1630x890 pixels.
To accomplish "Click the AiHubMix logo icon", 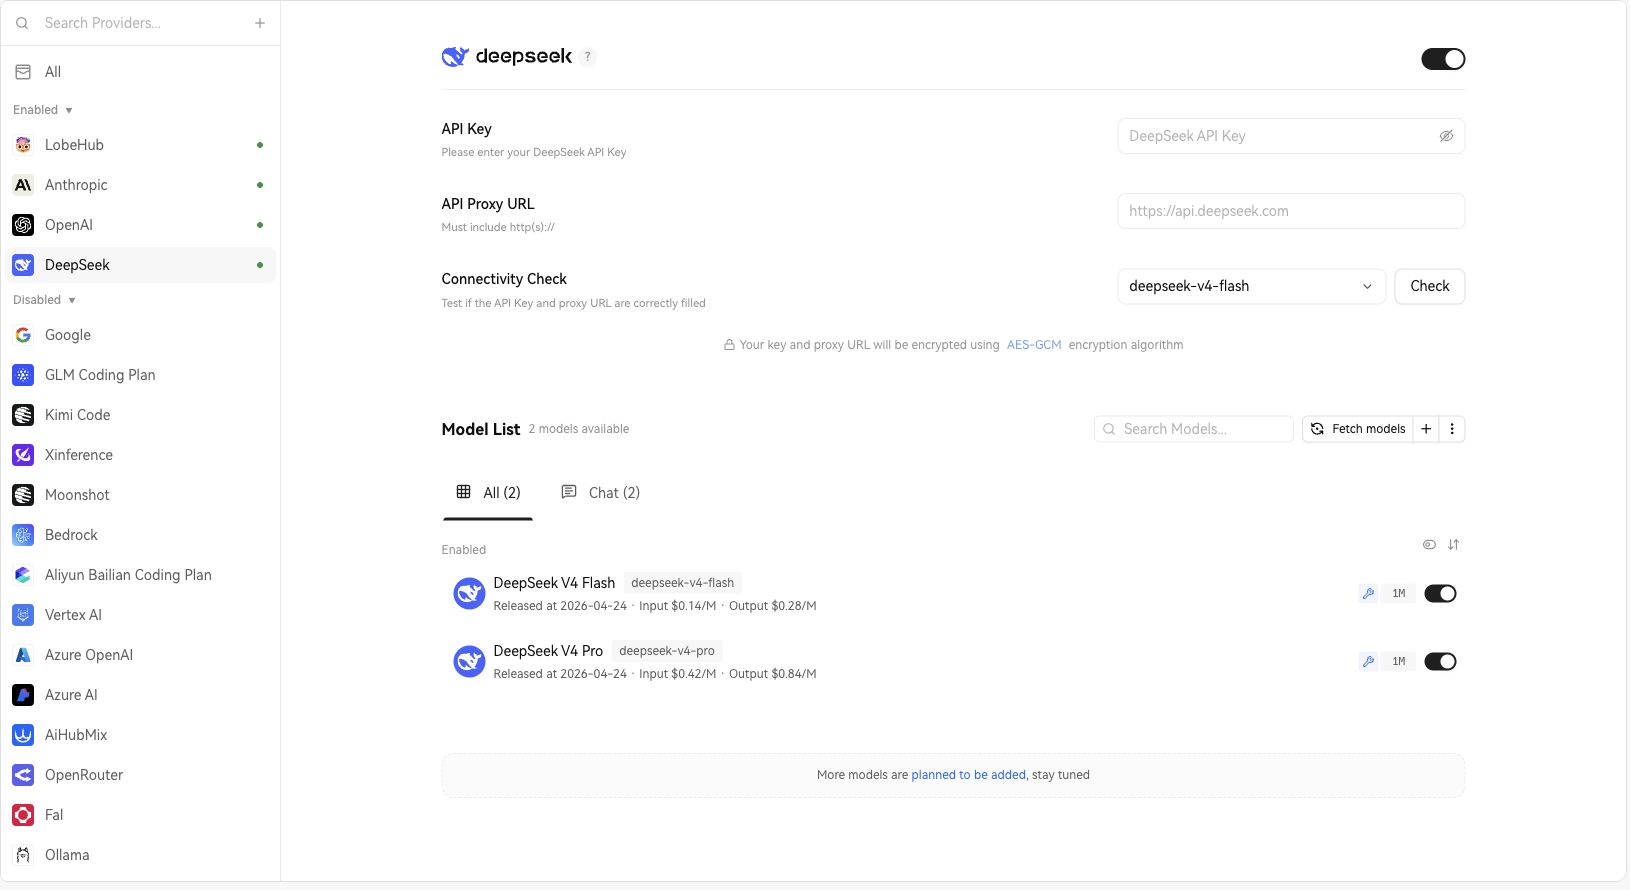I will click(x=23, y=735).
